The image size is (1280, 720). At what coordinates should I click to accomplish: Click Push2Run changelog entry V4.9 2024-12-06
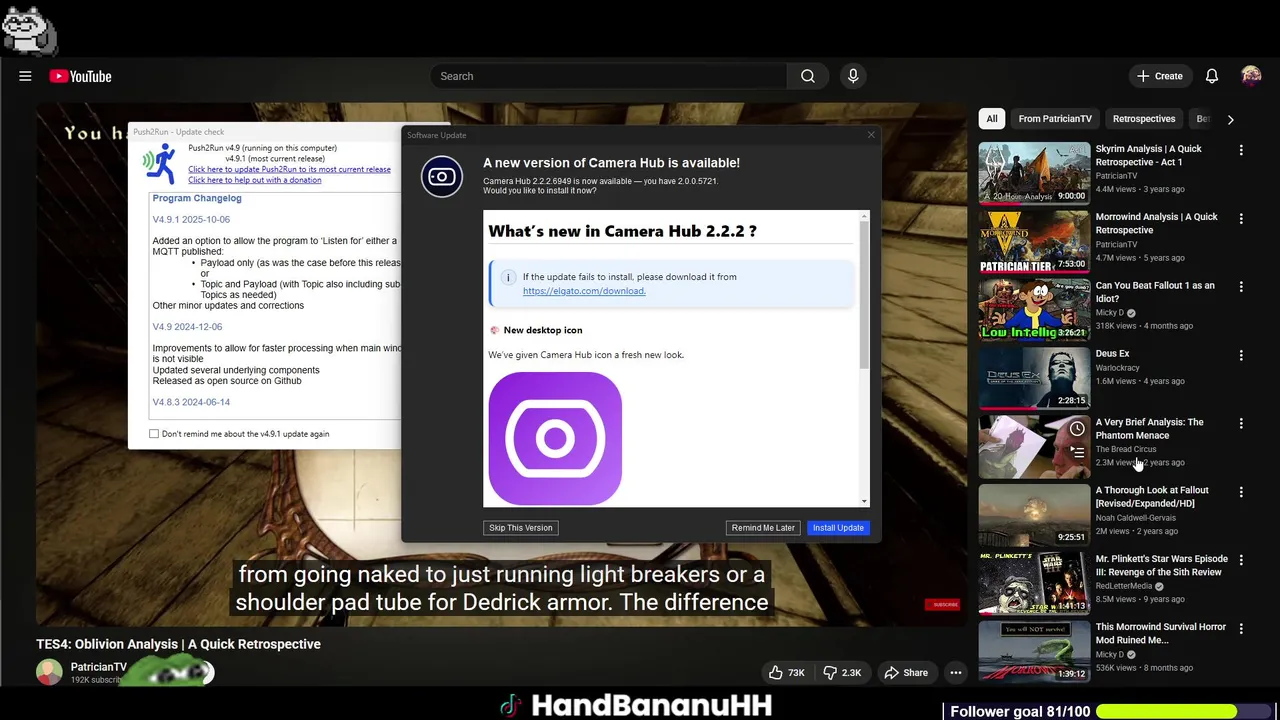tap(187, 327)
